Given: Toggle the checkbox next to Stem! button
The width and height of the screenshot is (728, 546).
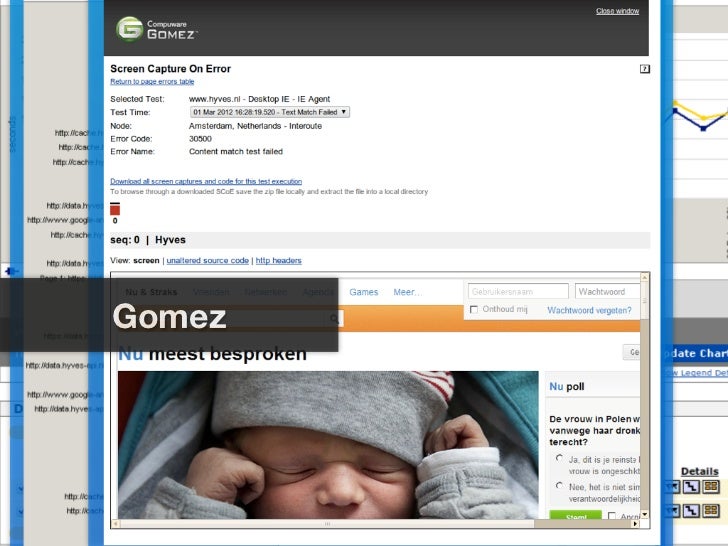Looking at the screenshot, I should 612,516.
